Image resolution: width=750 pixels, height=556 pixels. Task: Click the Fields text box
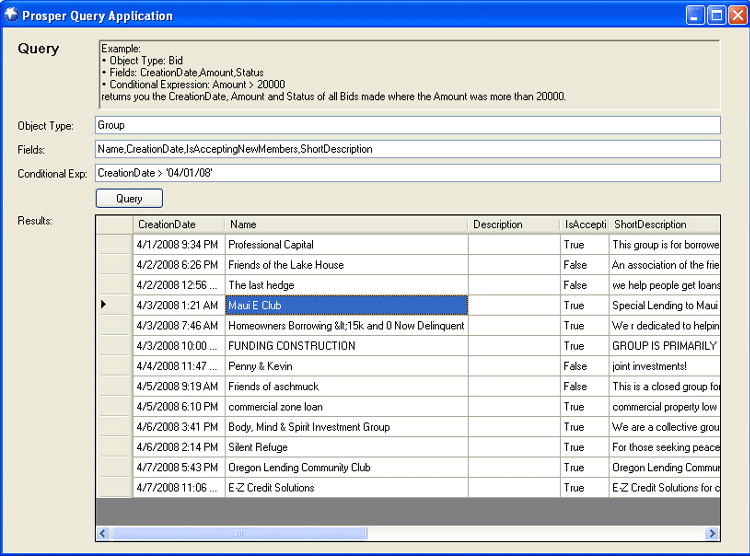pyautogui.click(x=407, y=149)
